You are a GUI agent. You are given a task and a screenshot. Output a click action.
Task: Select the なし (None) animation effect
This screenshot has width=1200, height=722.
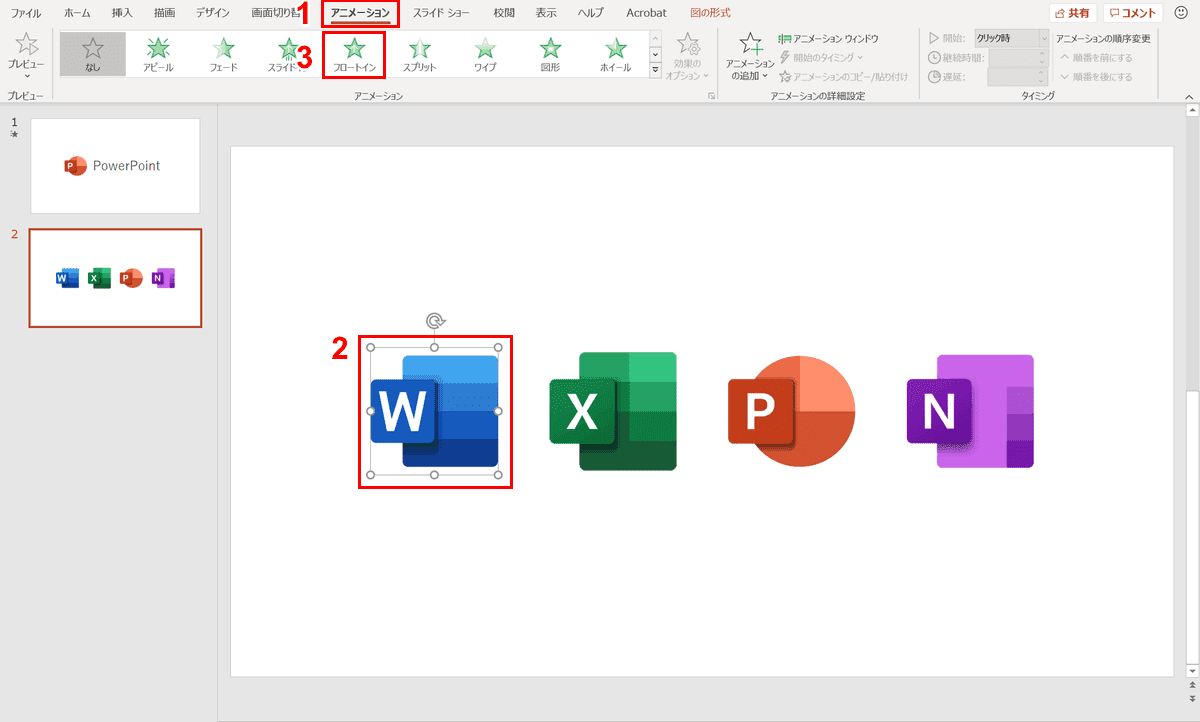click(92, 55)
